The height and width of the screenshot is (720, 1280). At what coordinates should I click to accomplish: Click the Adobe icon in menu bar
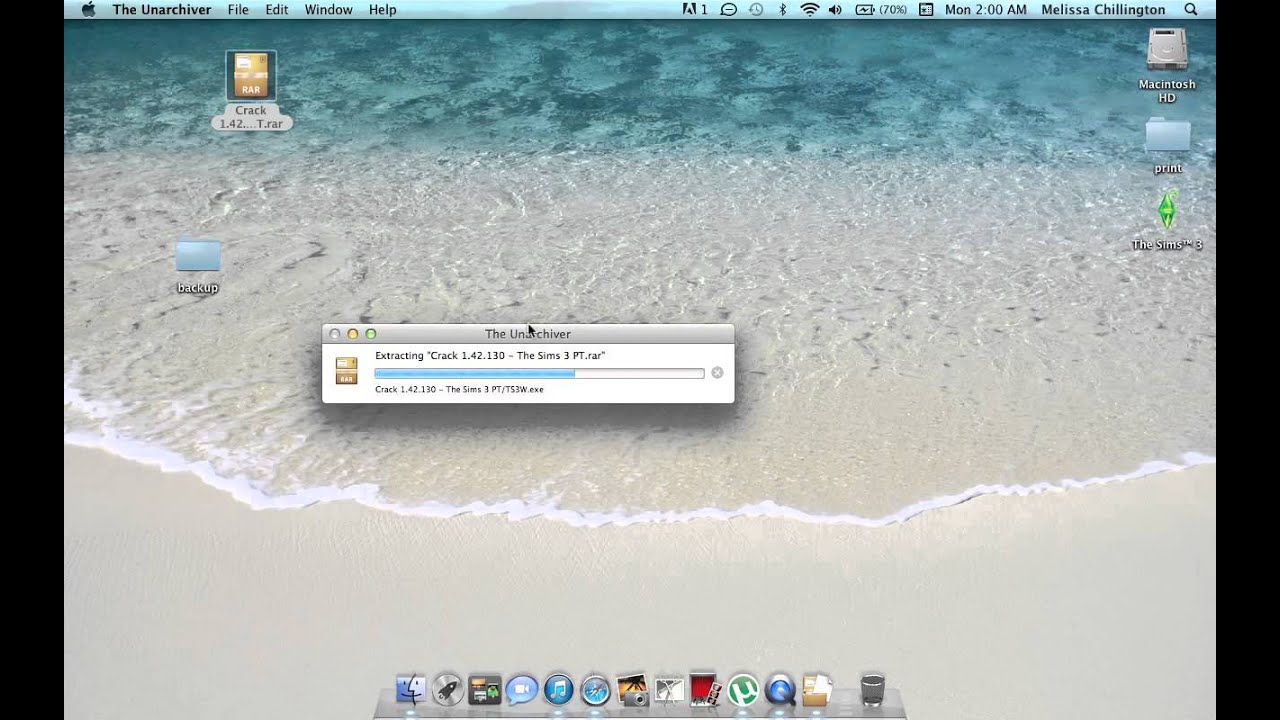695,9
